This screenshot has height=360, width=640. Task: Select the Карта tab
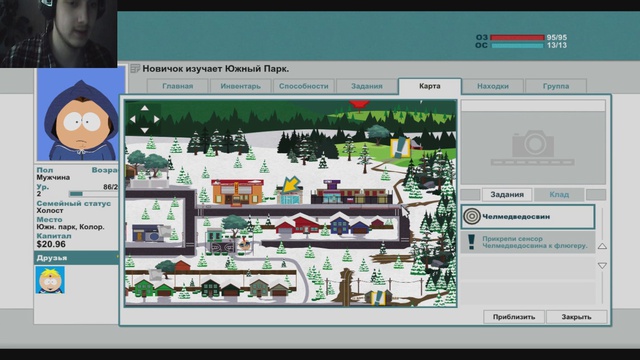430,86
